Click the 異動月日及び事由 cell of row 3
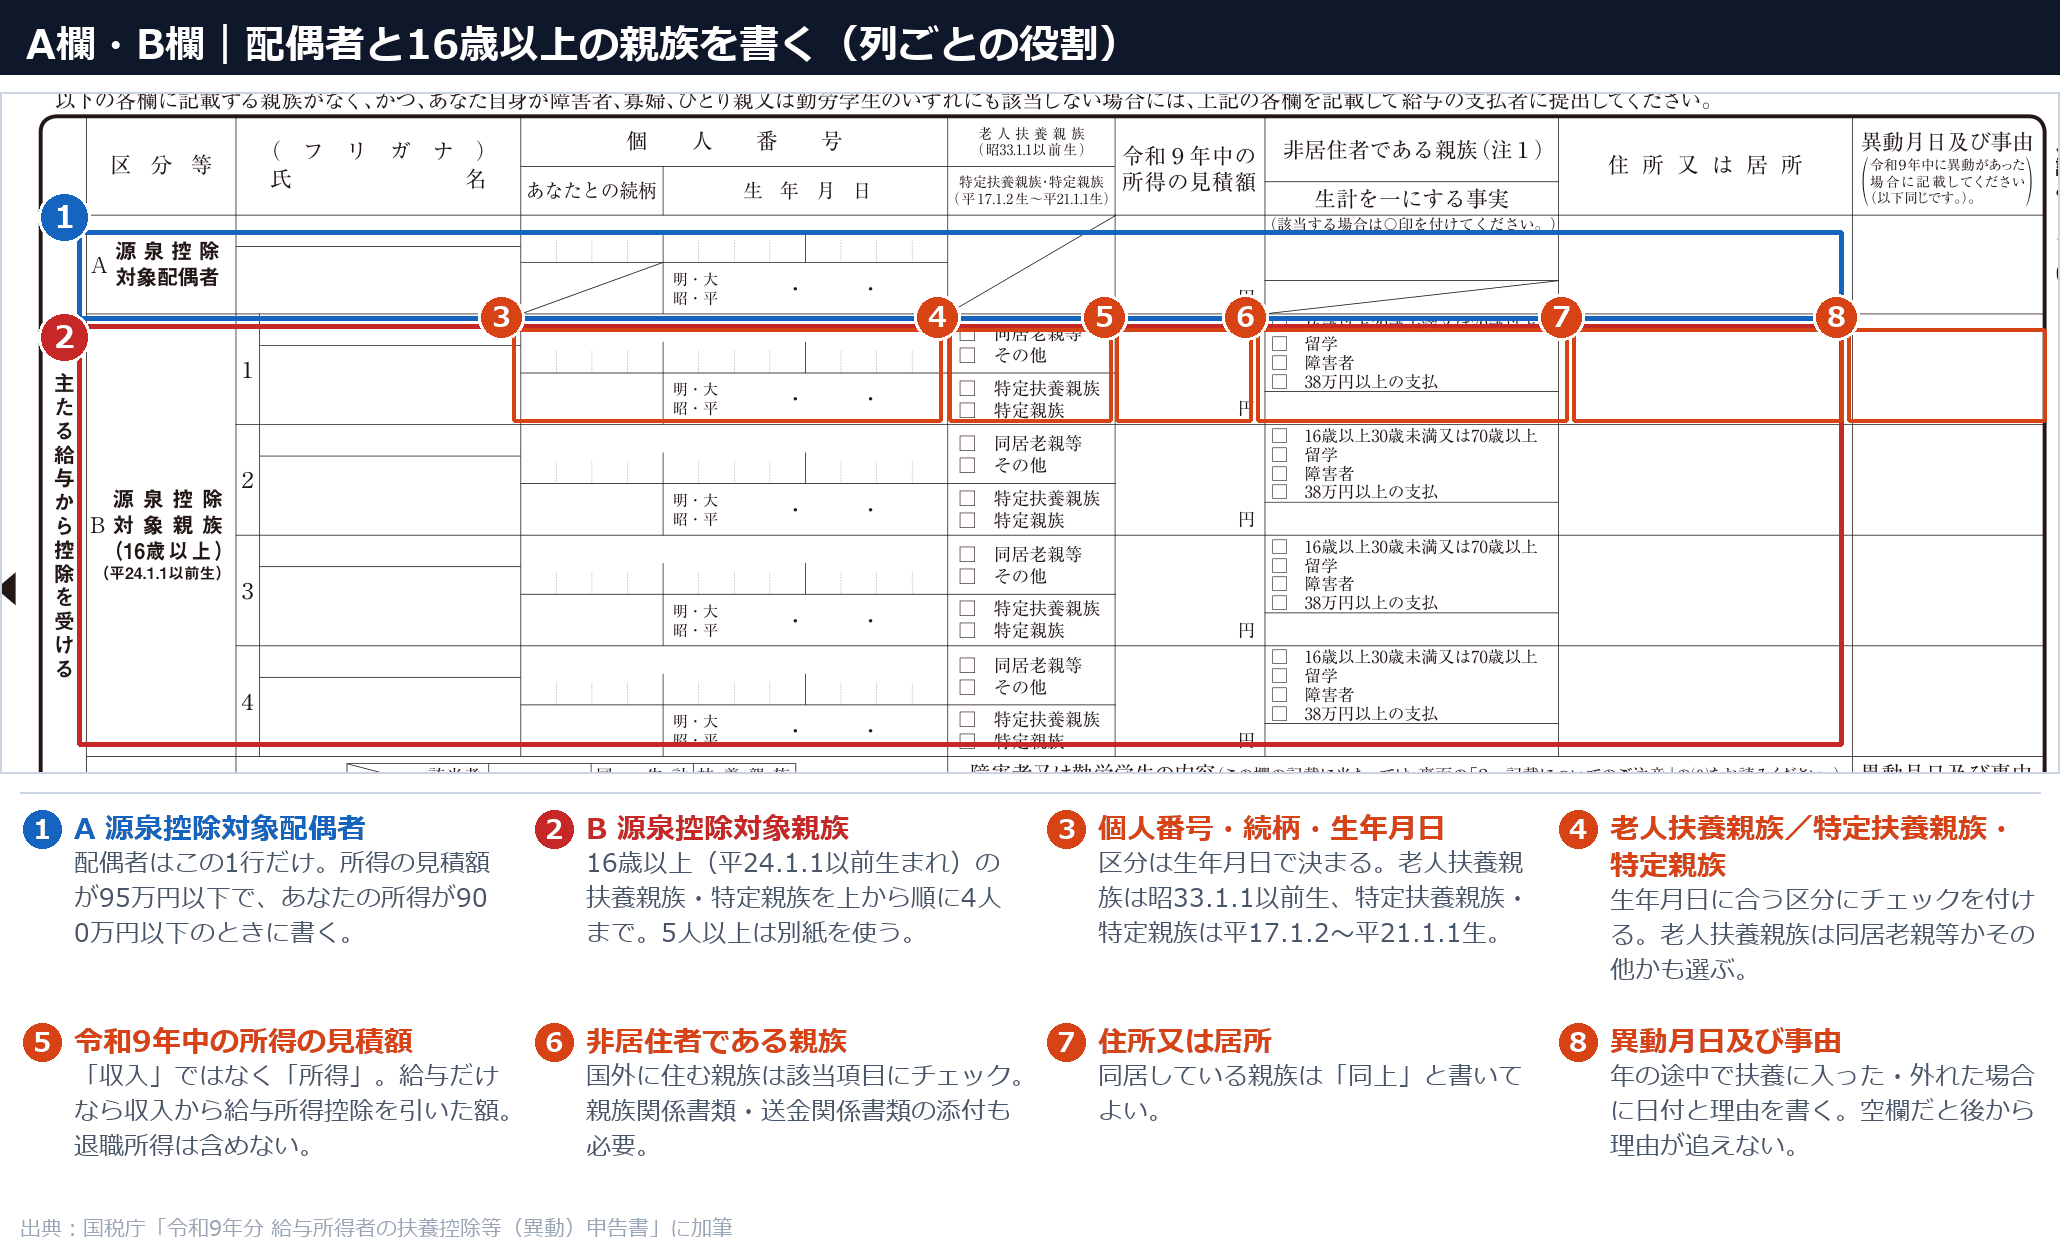The height and width of the screenshot is (1253, 2060). (x=1947, y=591)
